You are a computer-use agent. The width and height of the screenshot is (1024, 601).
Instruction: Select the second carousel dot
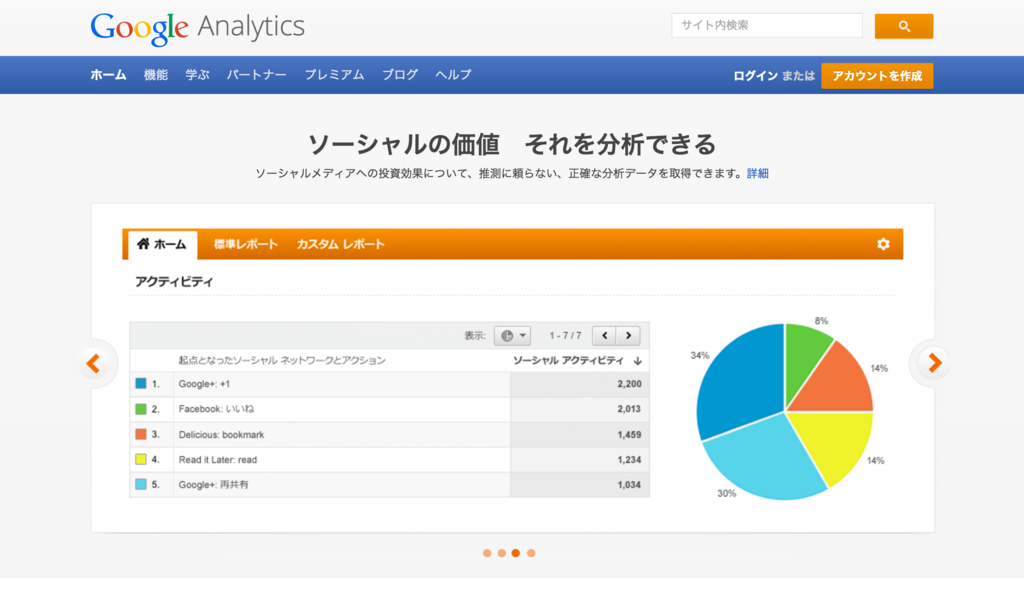[502, 553]
